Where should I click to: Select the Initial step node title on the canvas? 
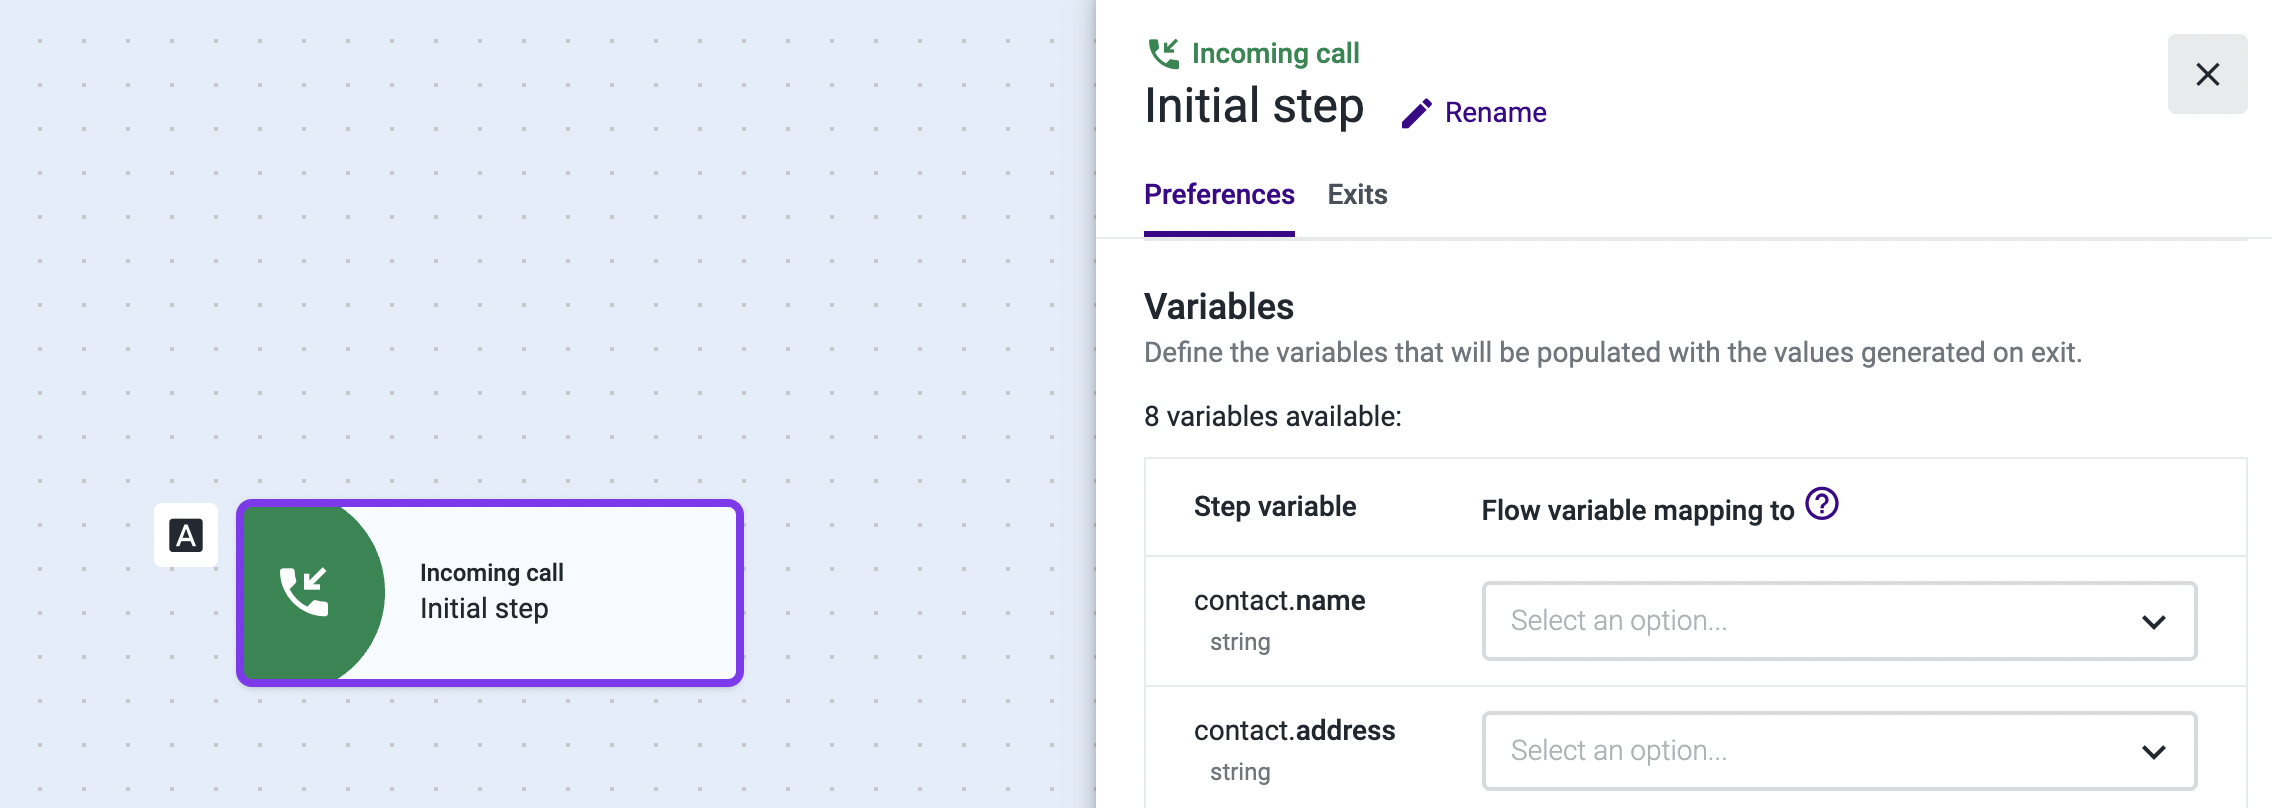click(x=484, y=609)
